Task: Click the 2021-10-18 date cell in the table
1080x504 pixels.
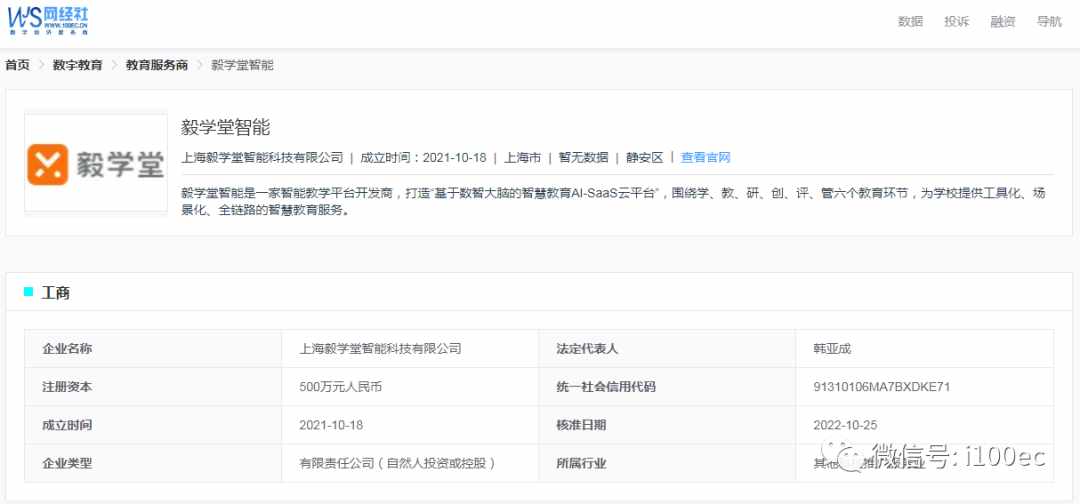Action: (x=411, y=426)
